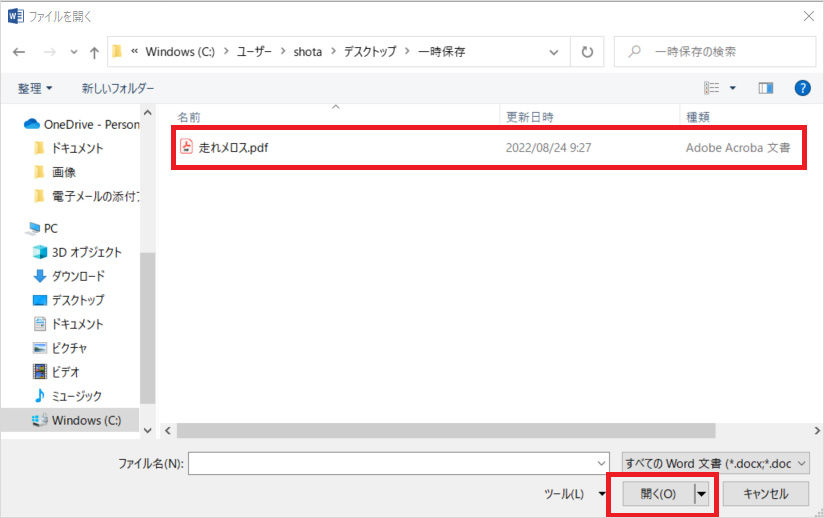This screenshot has height=518, width=824.
Task: Click horizontal scrollbar left arrow
Action: pyautogui.click(x=168, y=431)
